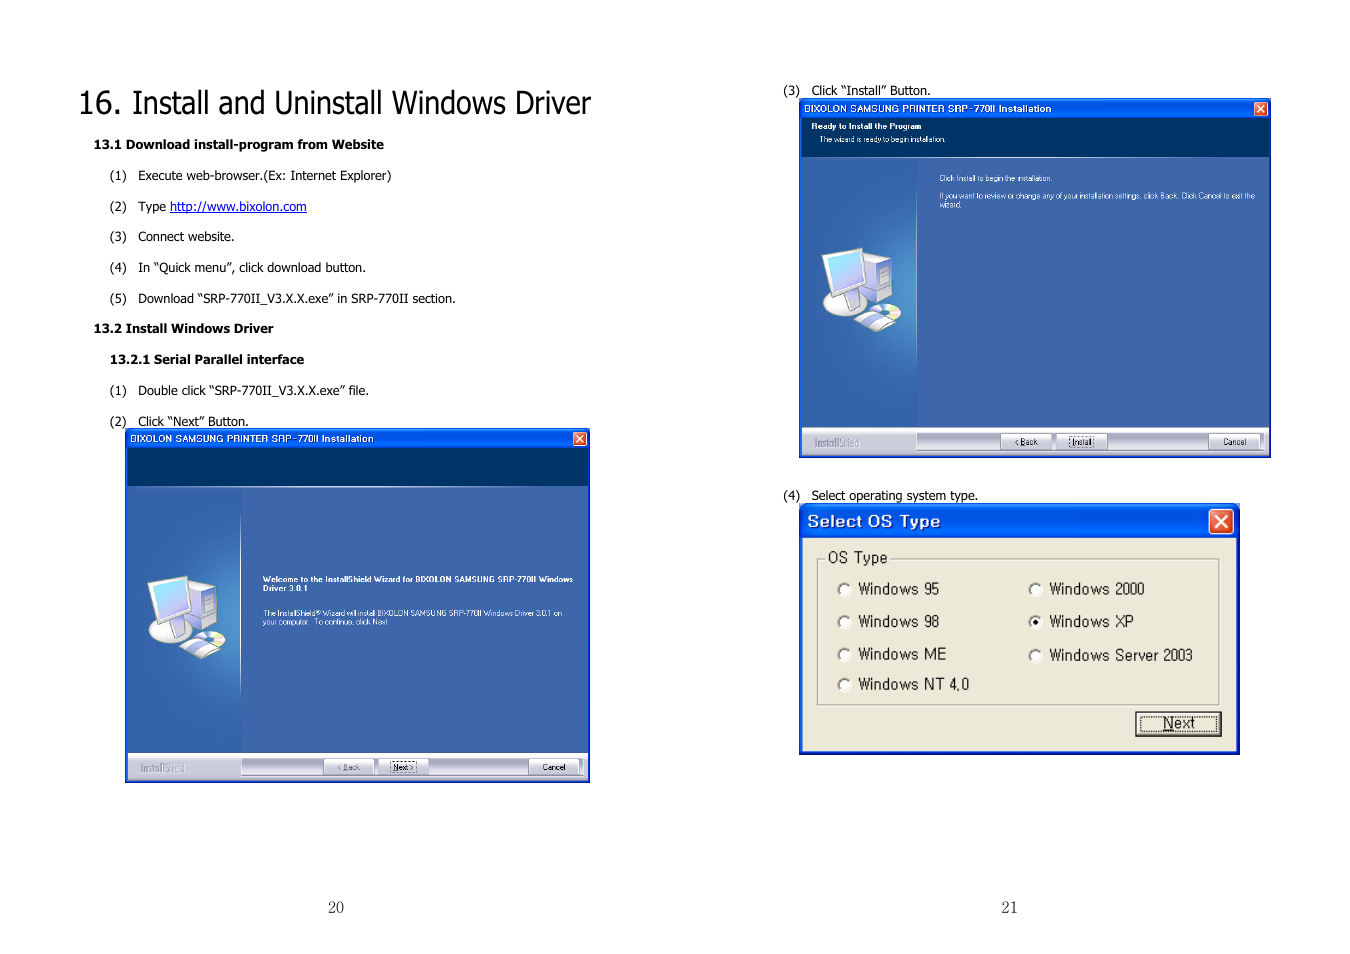Click heading '16. Install and Uninstall Windows Driver'
This screenshot has width=1350, height=954.
click(335, 103)
